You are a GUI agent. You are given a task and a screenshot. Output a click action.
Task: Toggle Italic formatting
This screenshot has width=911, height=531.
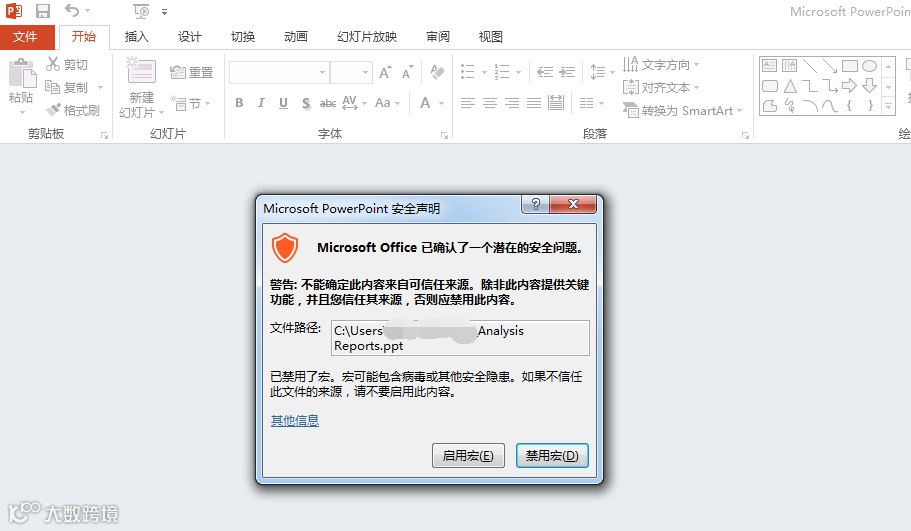(x=261, y=103)
